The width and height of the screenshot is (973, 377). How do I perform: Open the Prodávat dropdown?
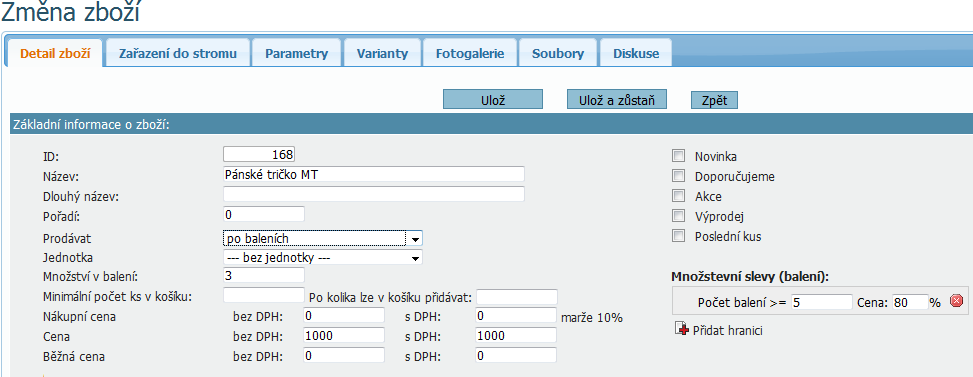323,238
